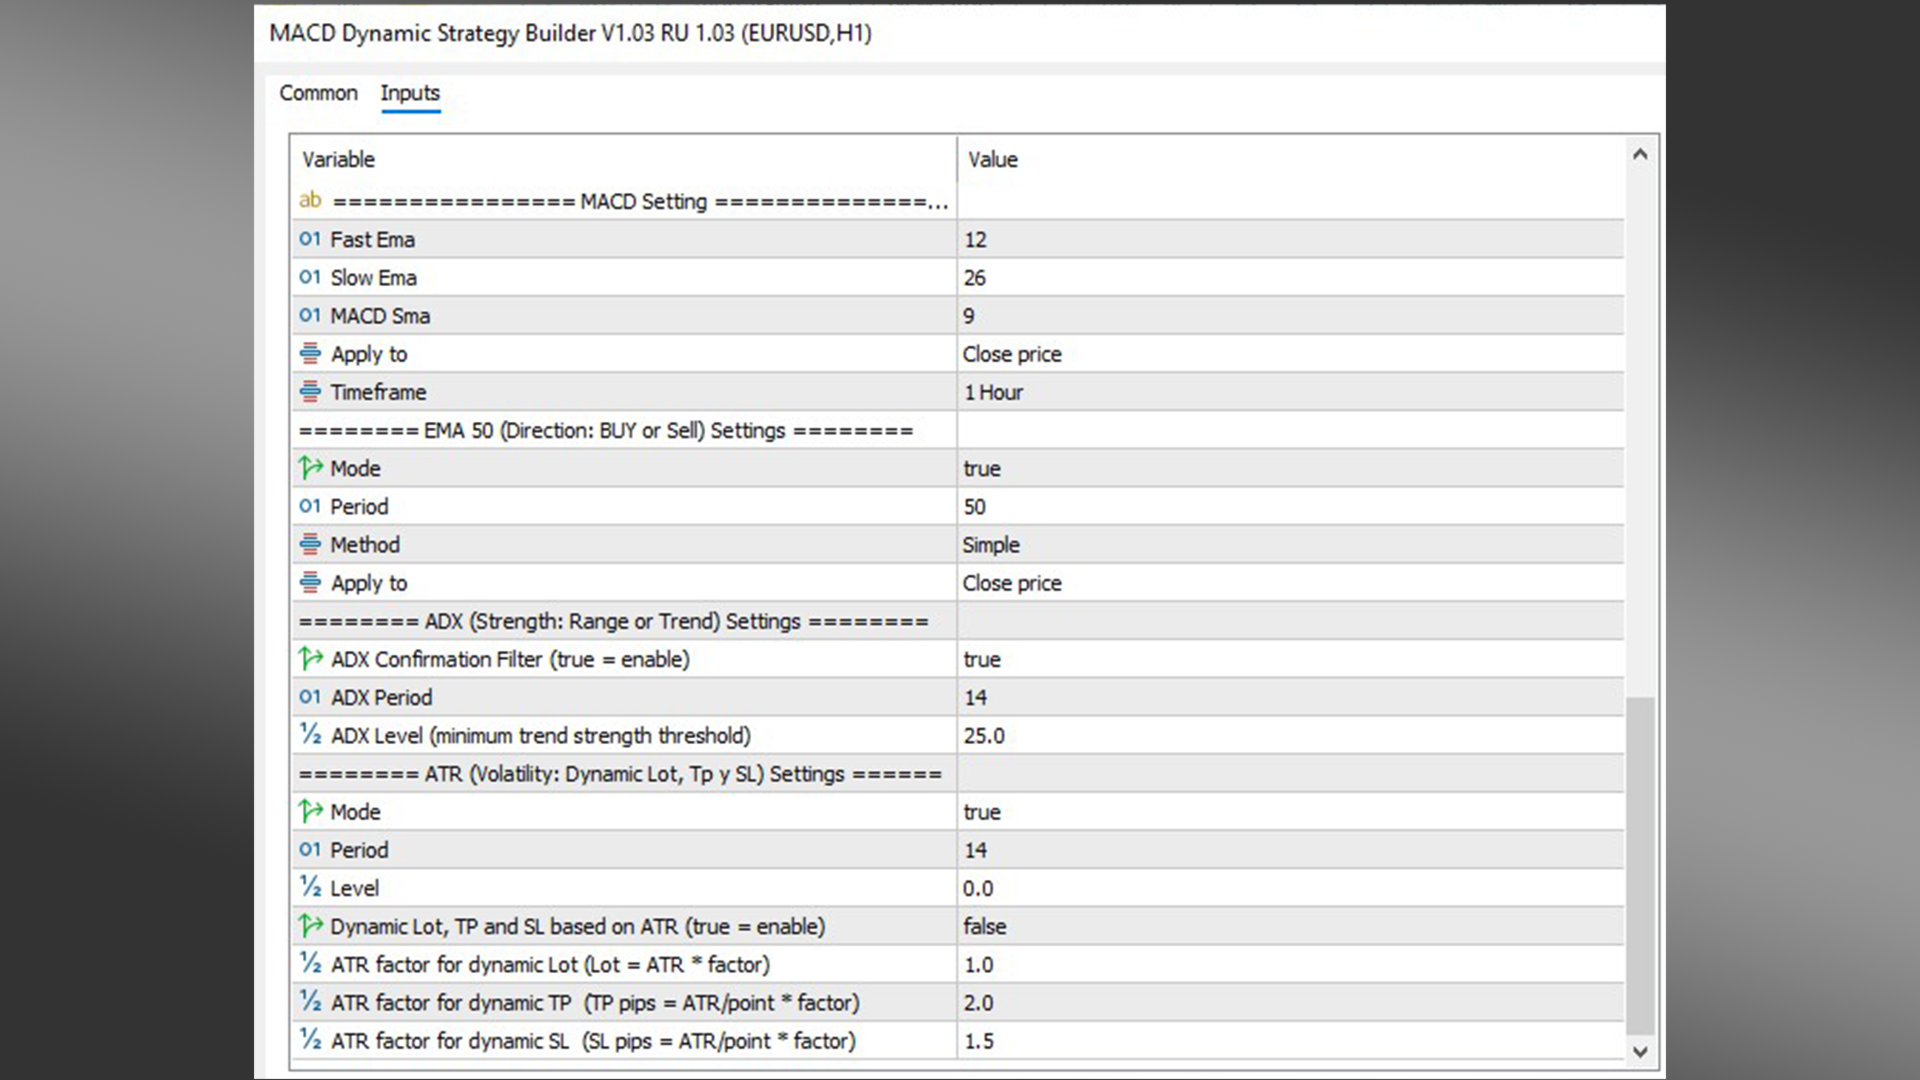Click the integer icon beside Fast Ema
The image size is (1920, 1080).
310,239
